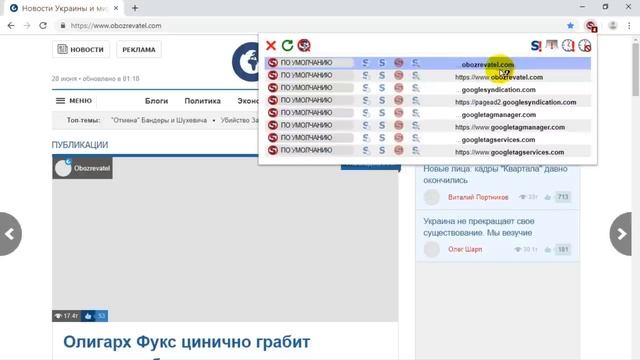The width and height of the screenshot is (640, 360).
Task: Choose Custom preset for ...googlesyndication.com
Action: pos(416,88)
